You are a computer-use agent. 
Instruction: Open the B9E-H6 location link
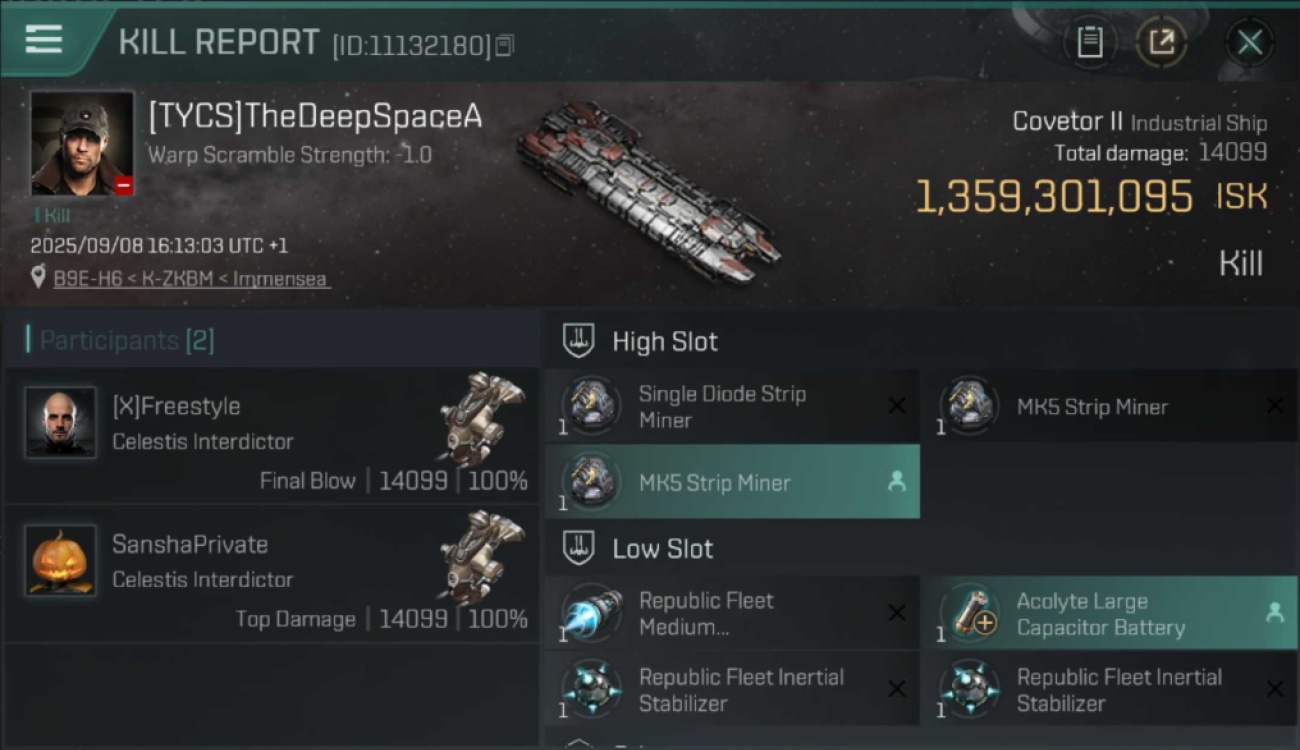coord(190,279)
